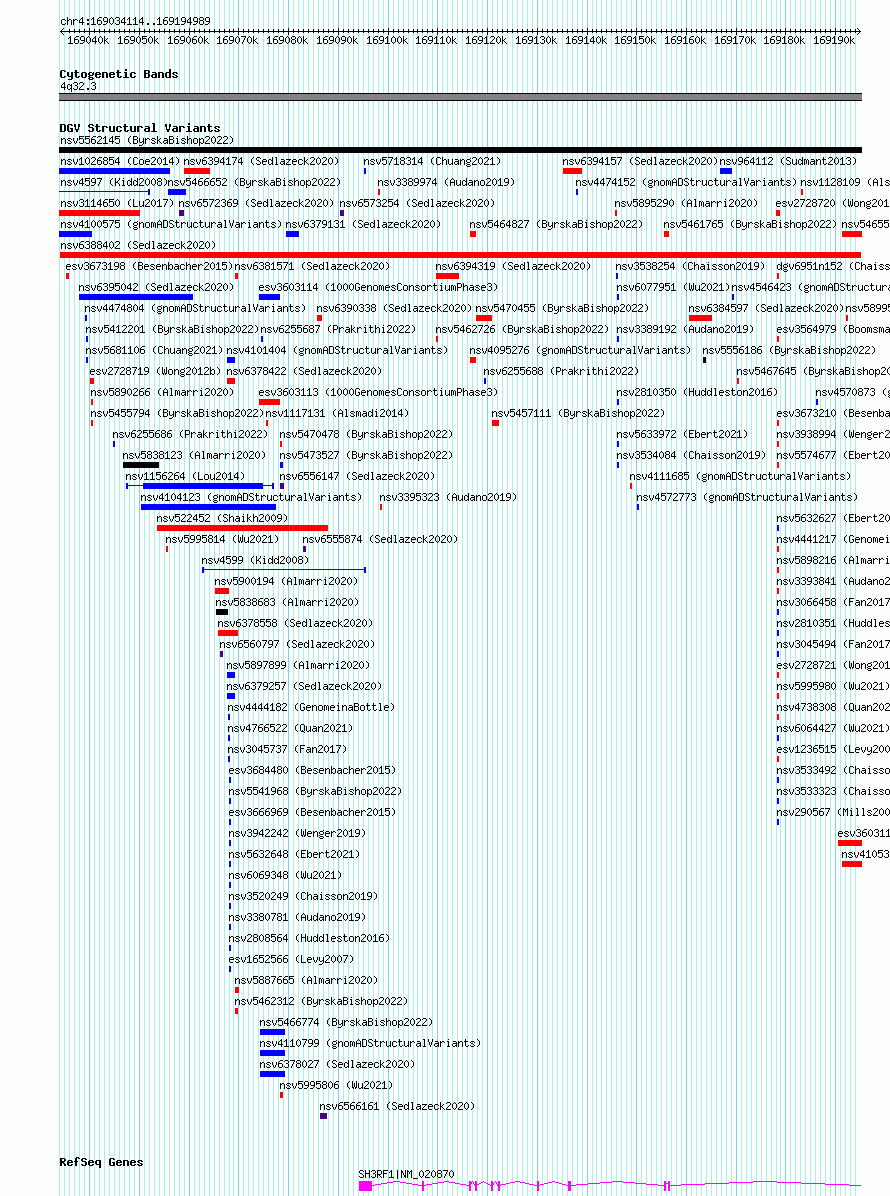
Task: Open nsv1156264 (Lou2014) variant
Action: (x=185, y=476)
